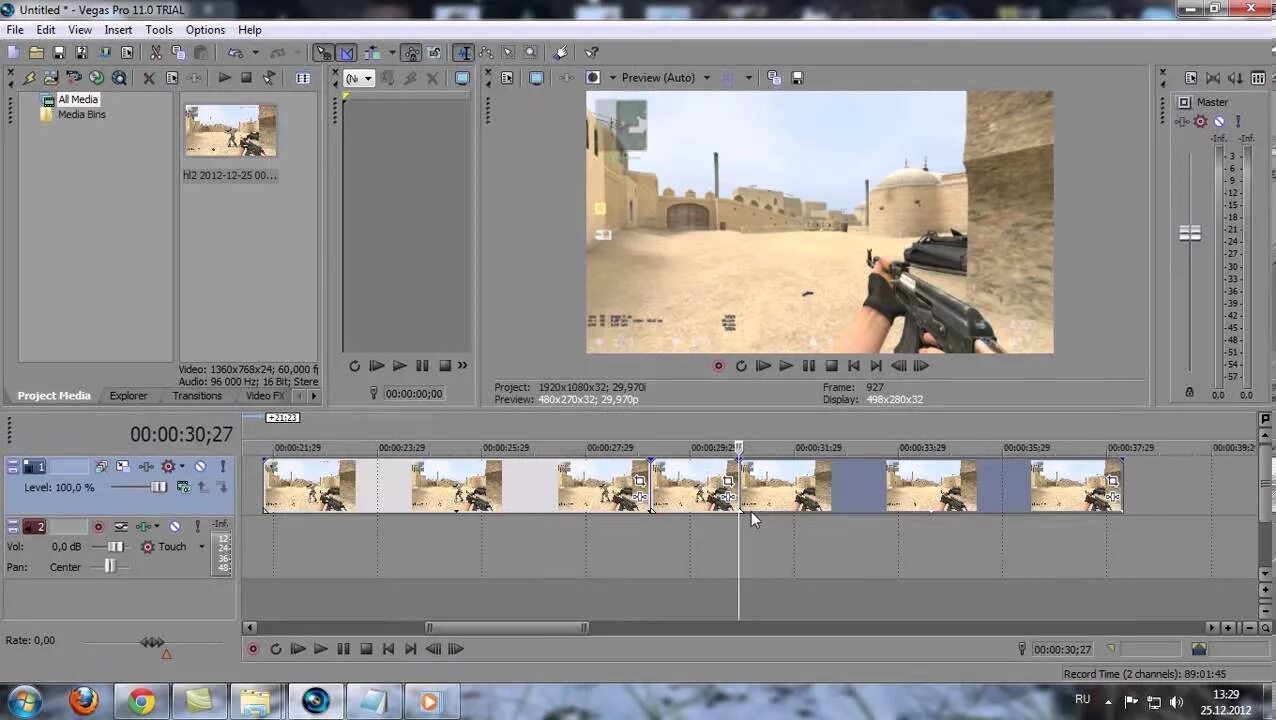Expand Auto Ripple mode dropdown arrow

pyautogui.click(x=392, y=53)
